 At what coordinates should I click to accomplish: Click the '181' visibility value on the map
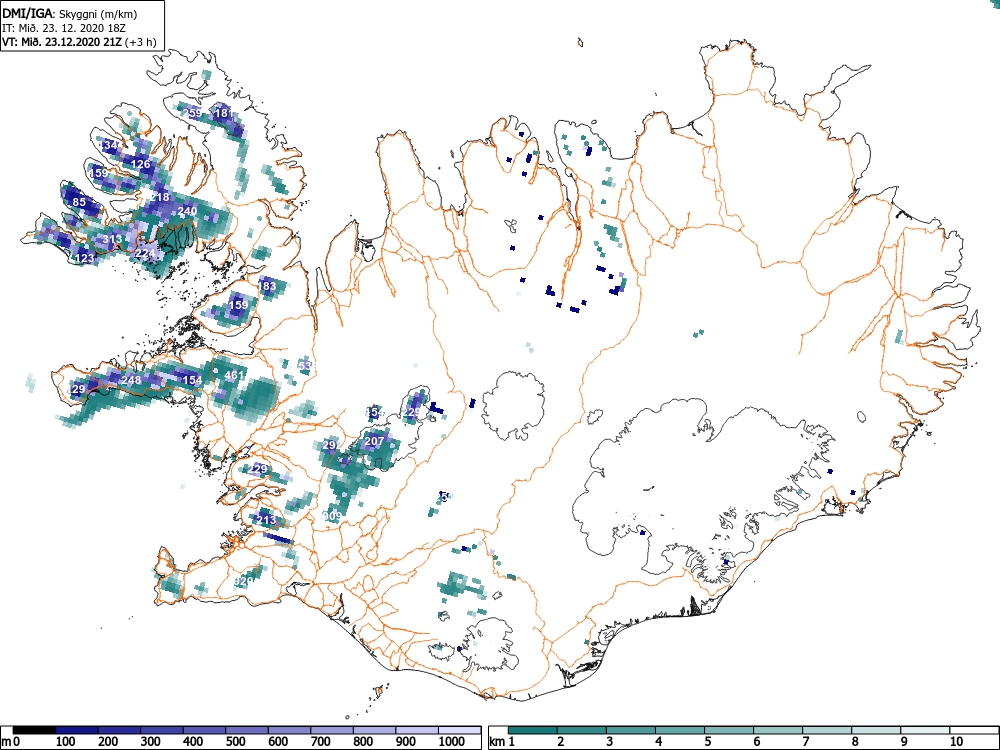pos(224,113)
